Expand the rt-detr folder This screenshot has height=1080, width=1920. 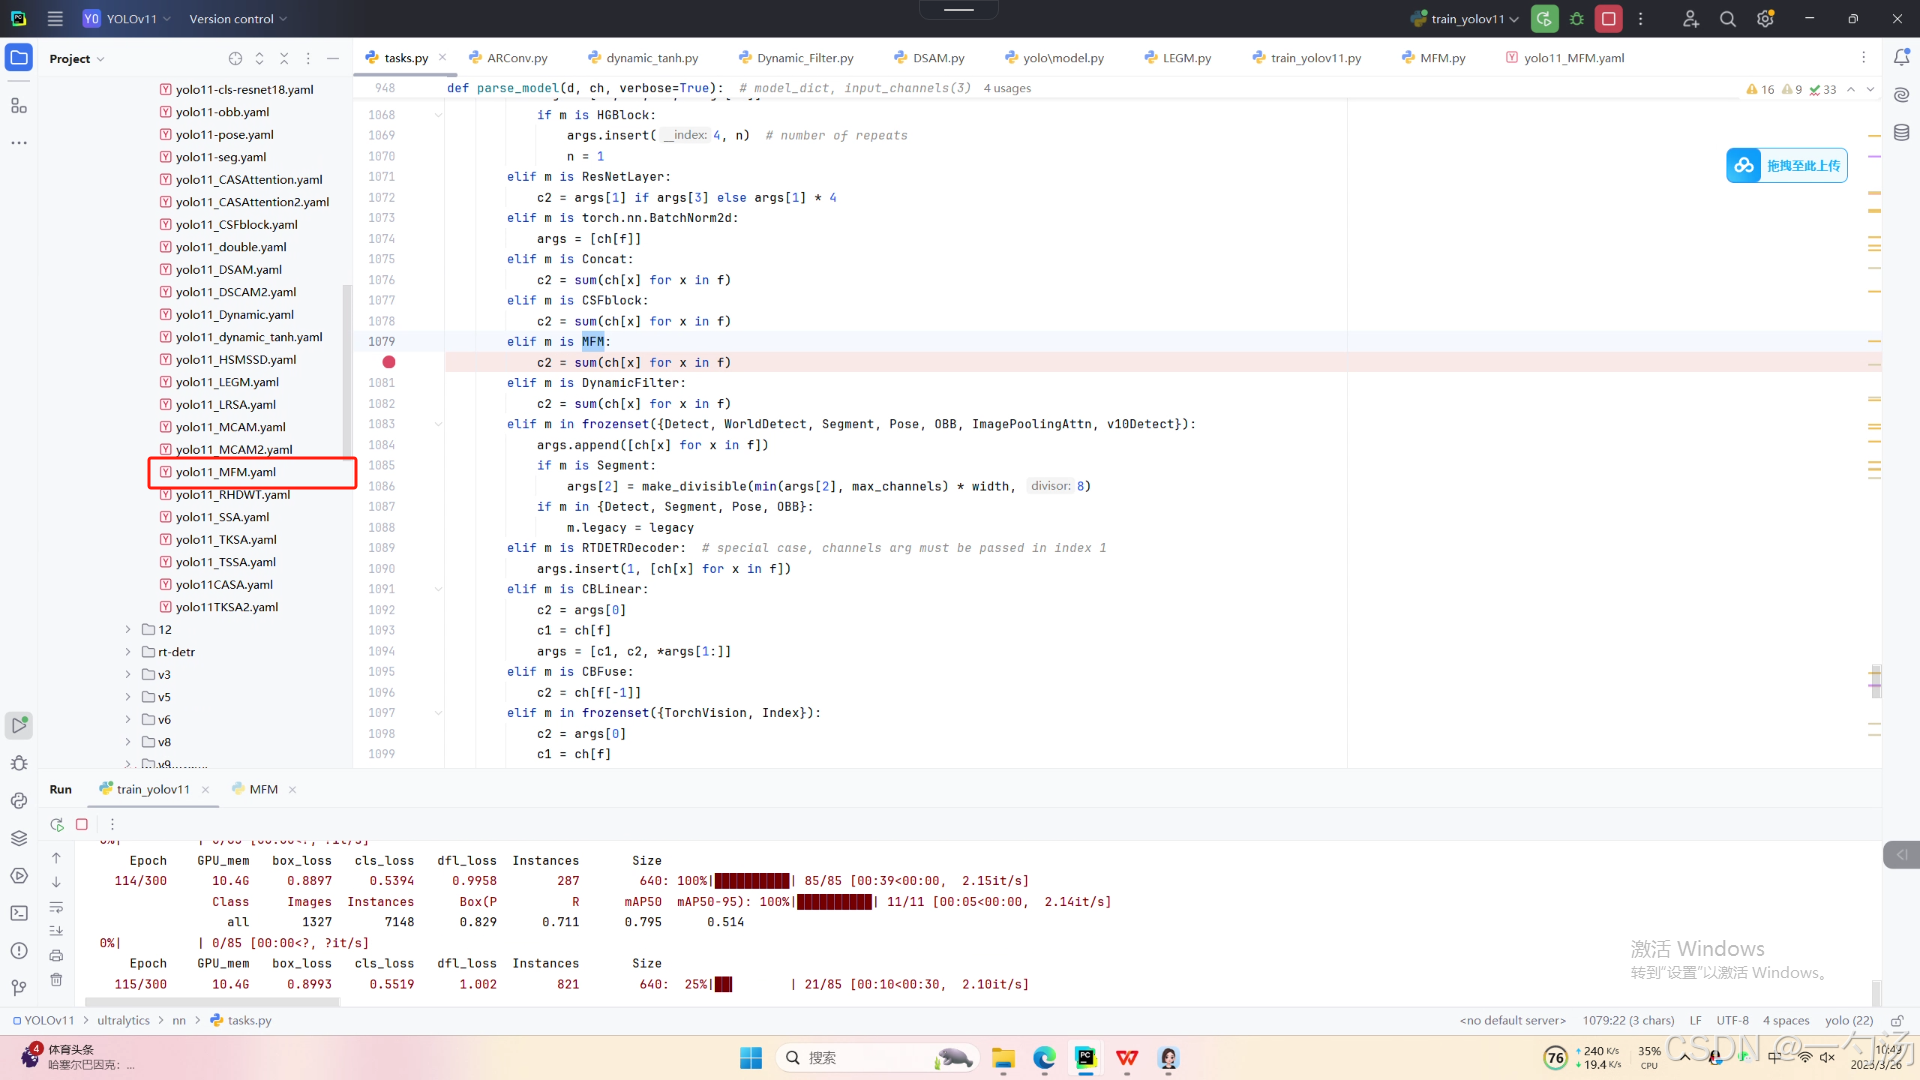click(128, 652)
